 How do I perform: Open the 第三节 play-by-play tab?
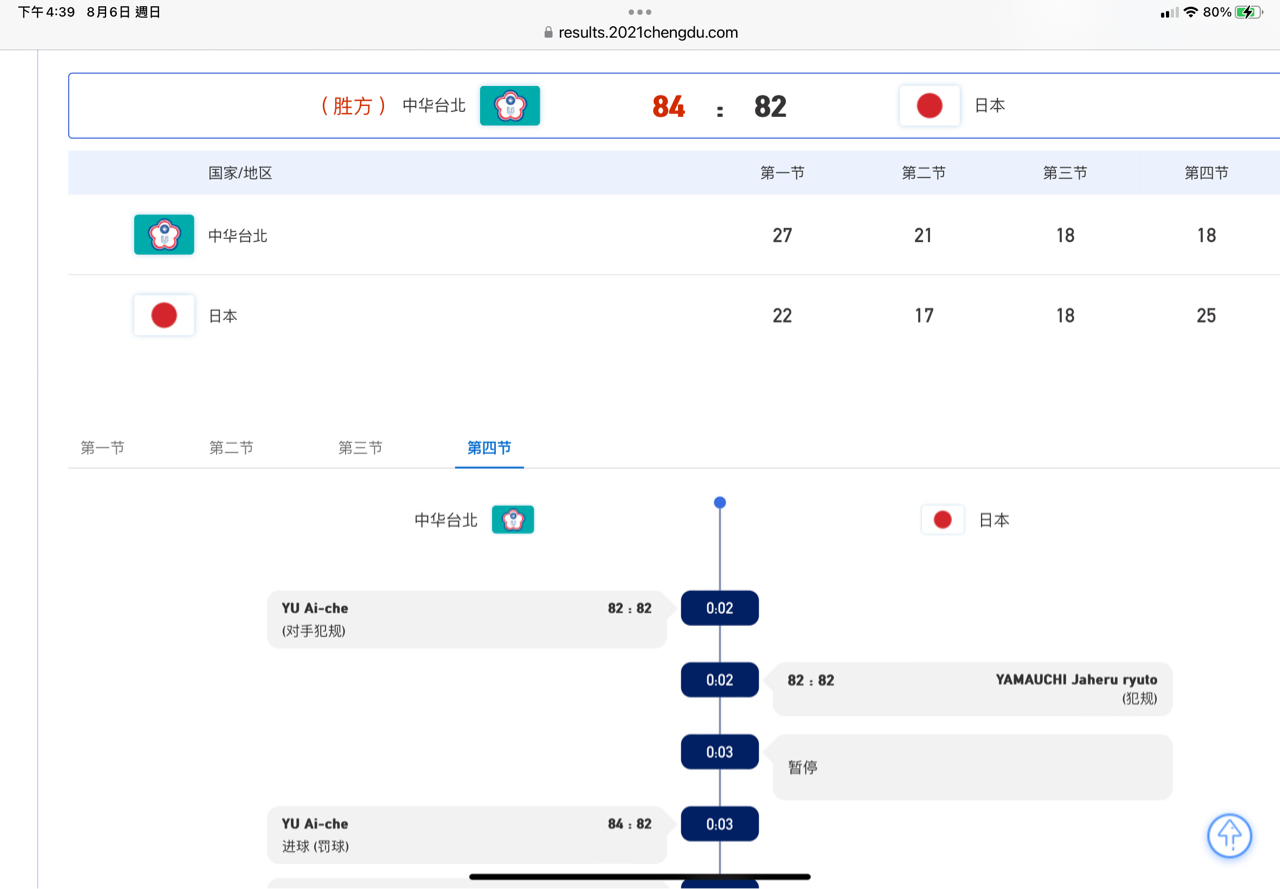click(x=360, y=448)
